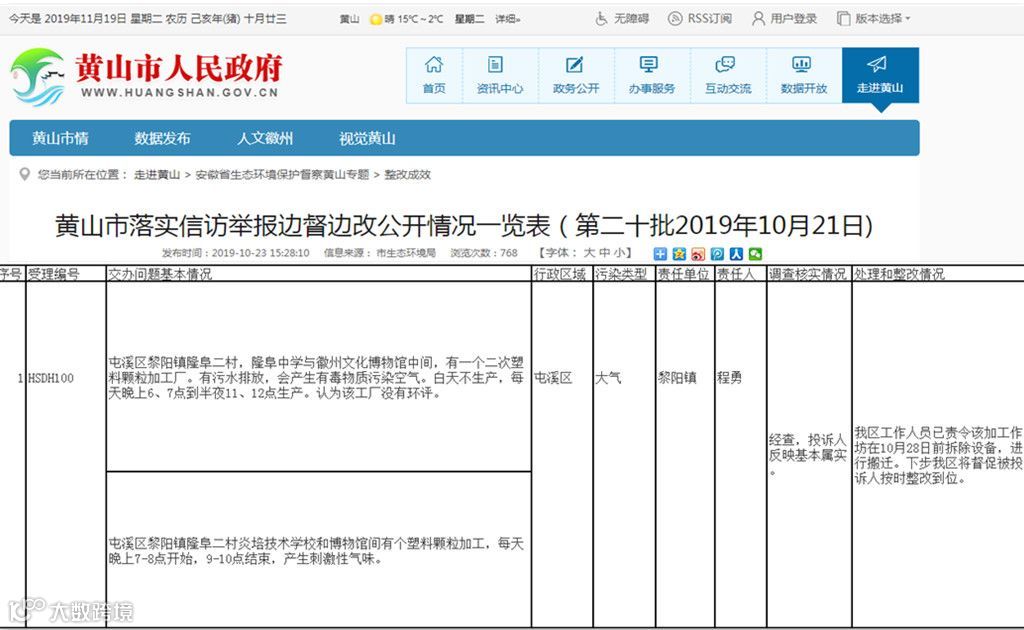Open the 互动交流 interaction section
The image size is (1024, 630).
click(728, 75)
